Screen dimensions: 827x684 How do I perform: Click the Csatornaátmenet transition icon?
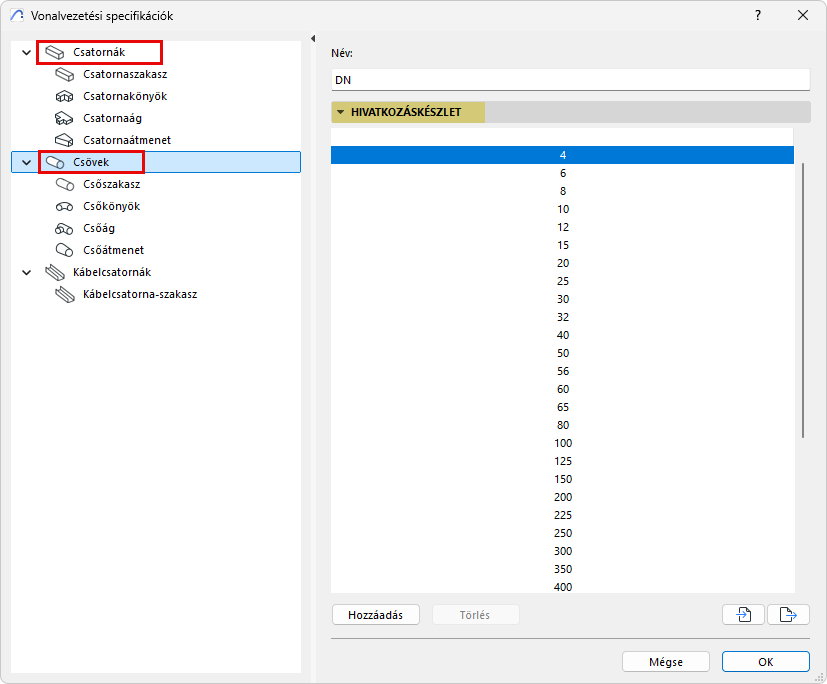pyautogui.click(x=64, y=140)
